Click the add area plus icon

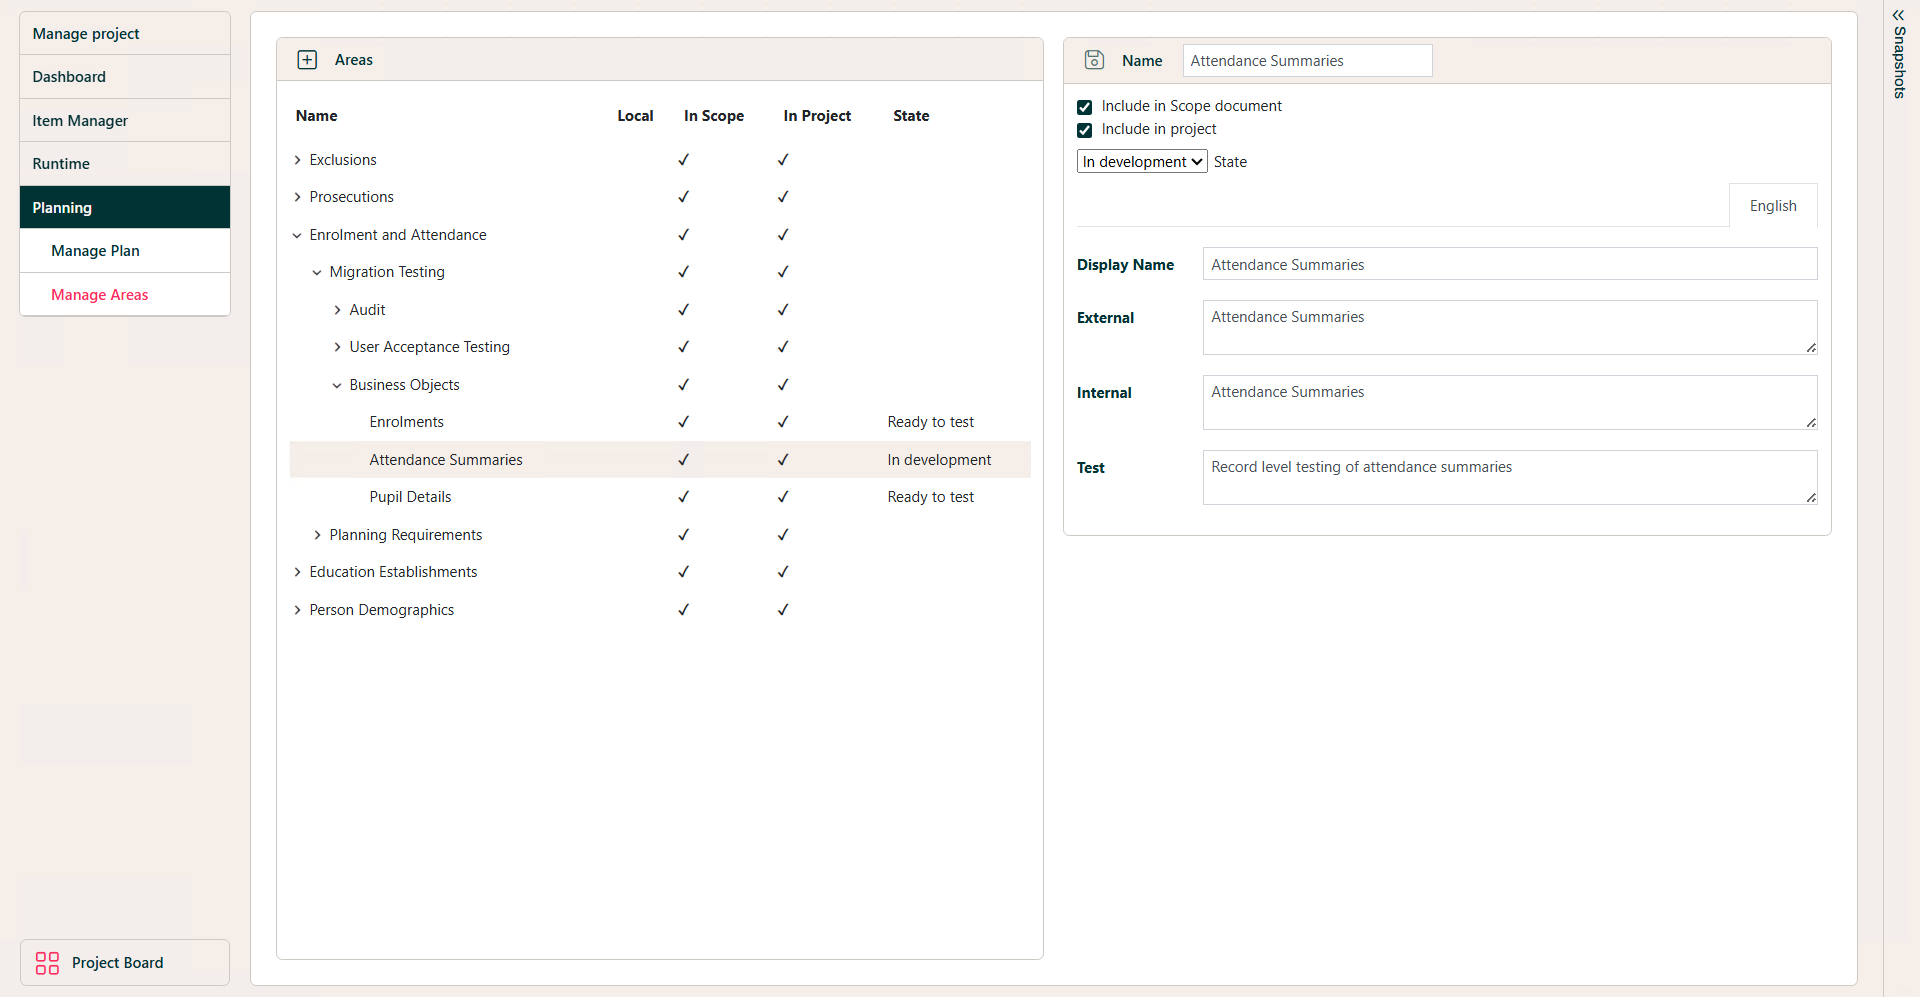307,60
